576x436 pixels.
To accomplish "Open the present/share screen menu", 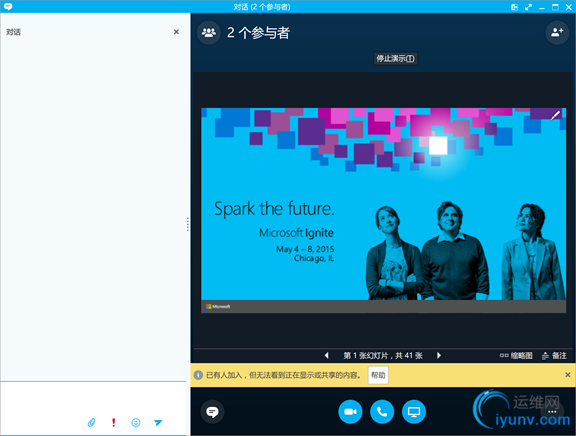I will 414,412.
